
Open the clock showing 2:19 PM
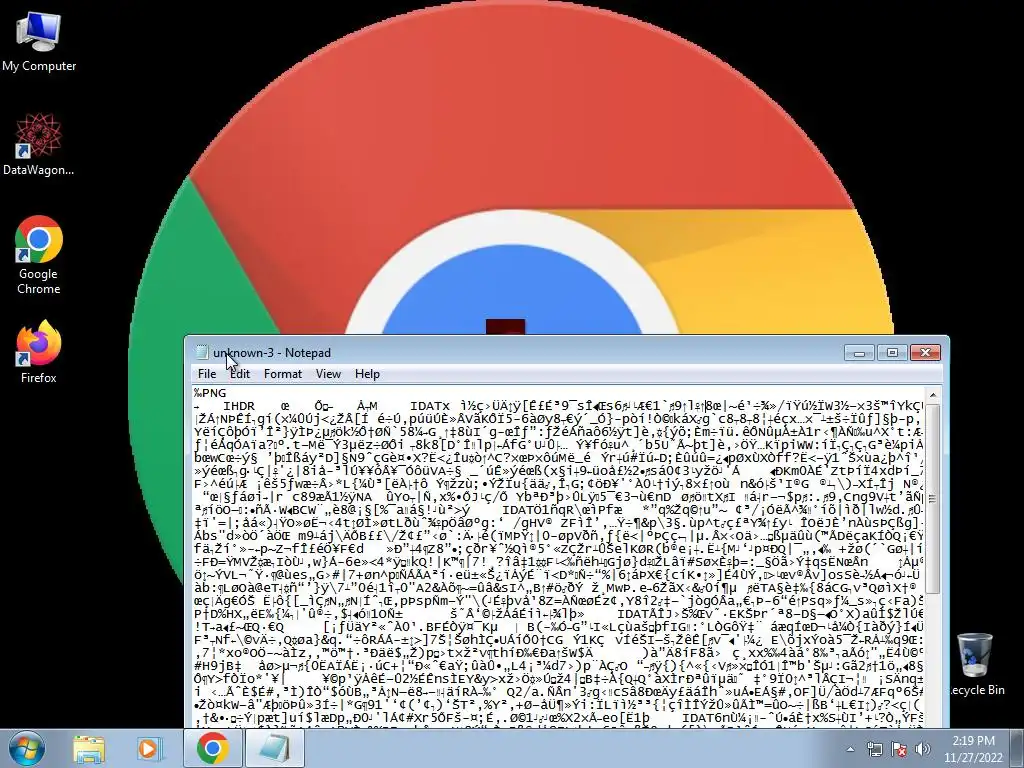click(973, 749)
